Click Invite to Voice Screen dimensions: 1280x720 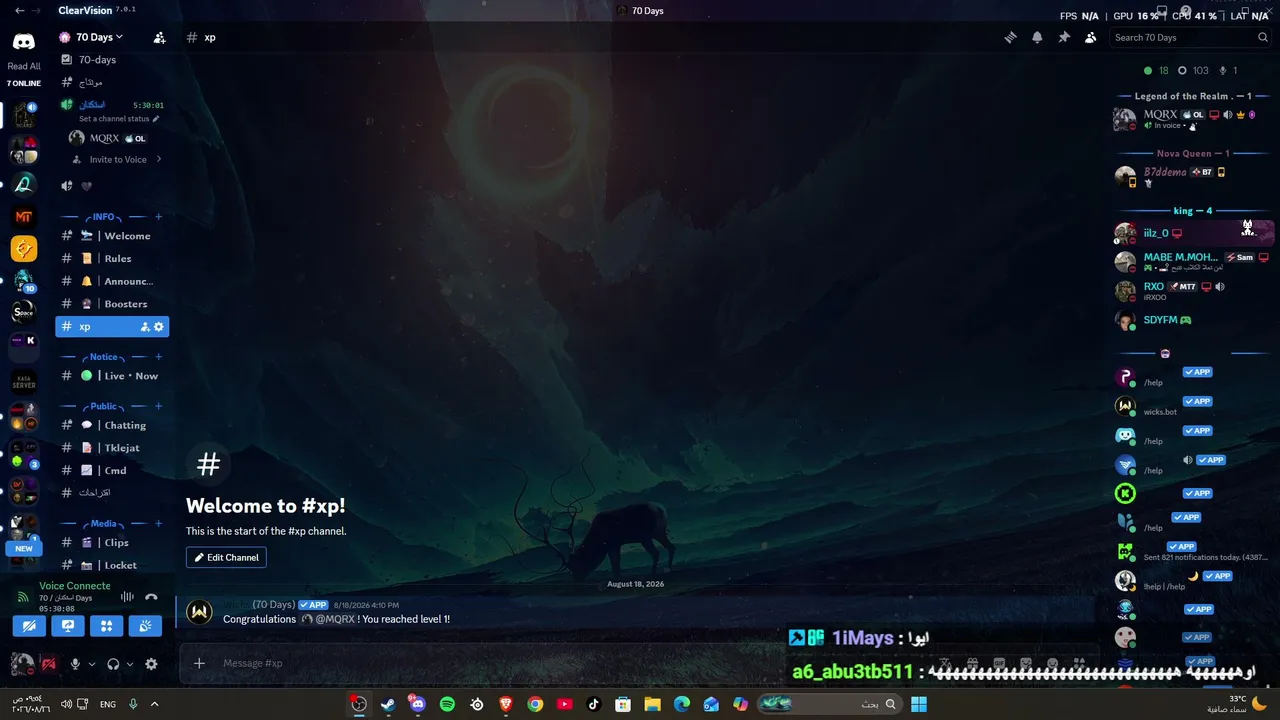(118, 160)
